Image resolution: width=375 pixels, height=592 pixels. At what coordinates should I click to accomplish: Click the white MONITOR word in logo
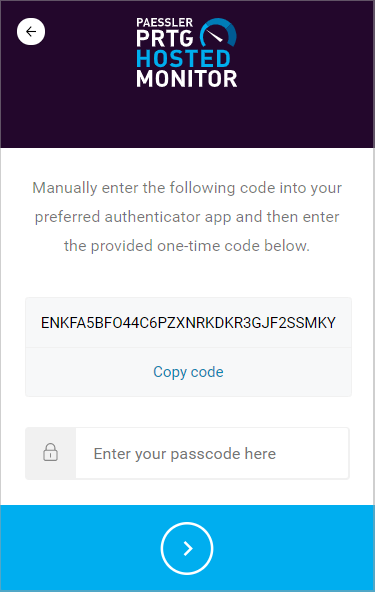point(187,79)
